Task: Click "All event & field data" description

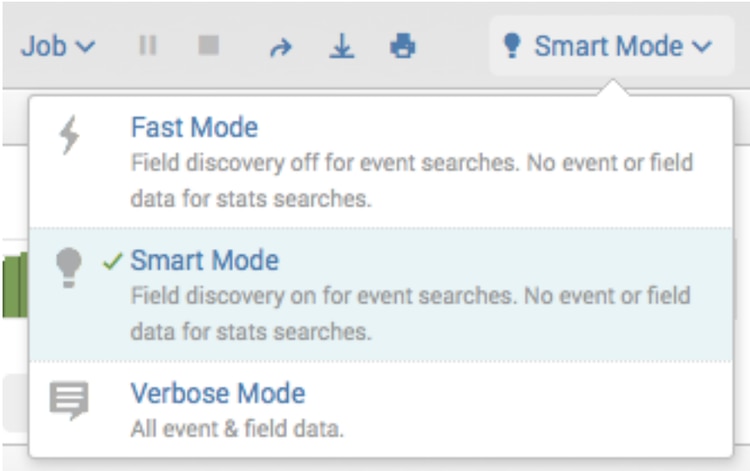Action: (x=236, y=430)
